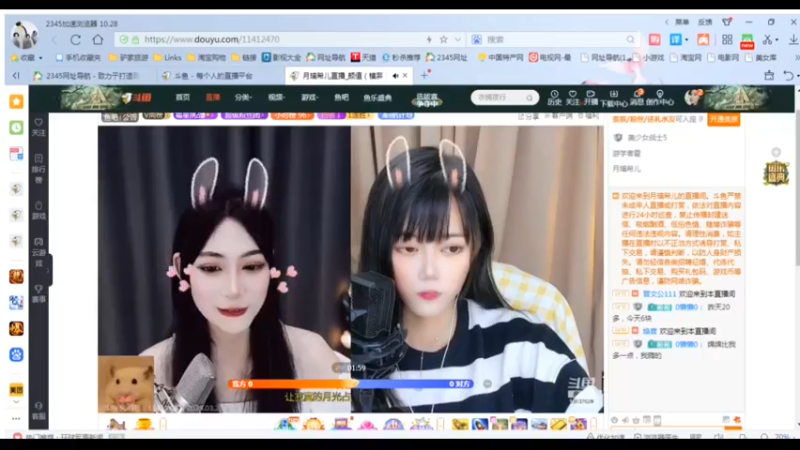Viewport: 800px width, 450px height.
Task: Click the back navigation arrow
Action: tap(54, 39)
